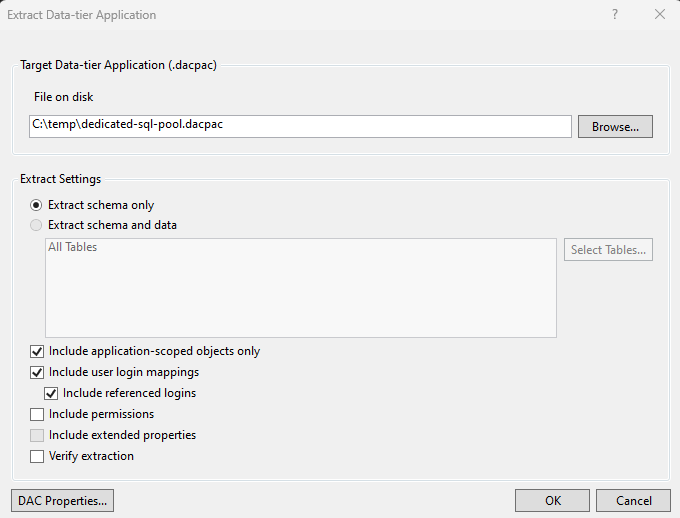
Task: Click 'Target Data-tier Application (.dacpac)' group title
Action: pyautogui.click(x=118, y=65)
